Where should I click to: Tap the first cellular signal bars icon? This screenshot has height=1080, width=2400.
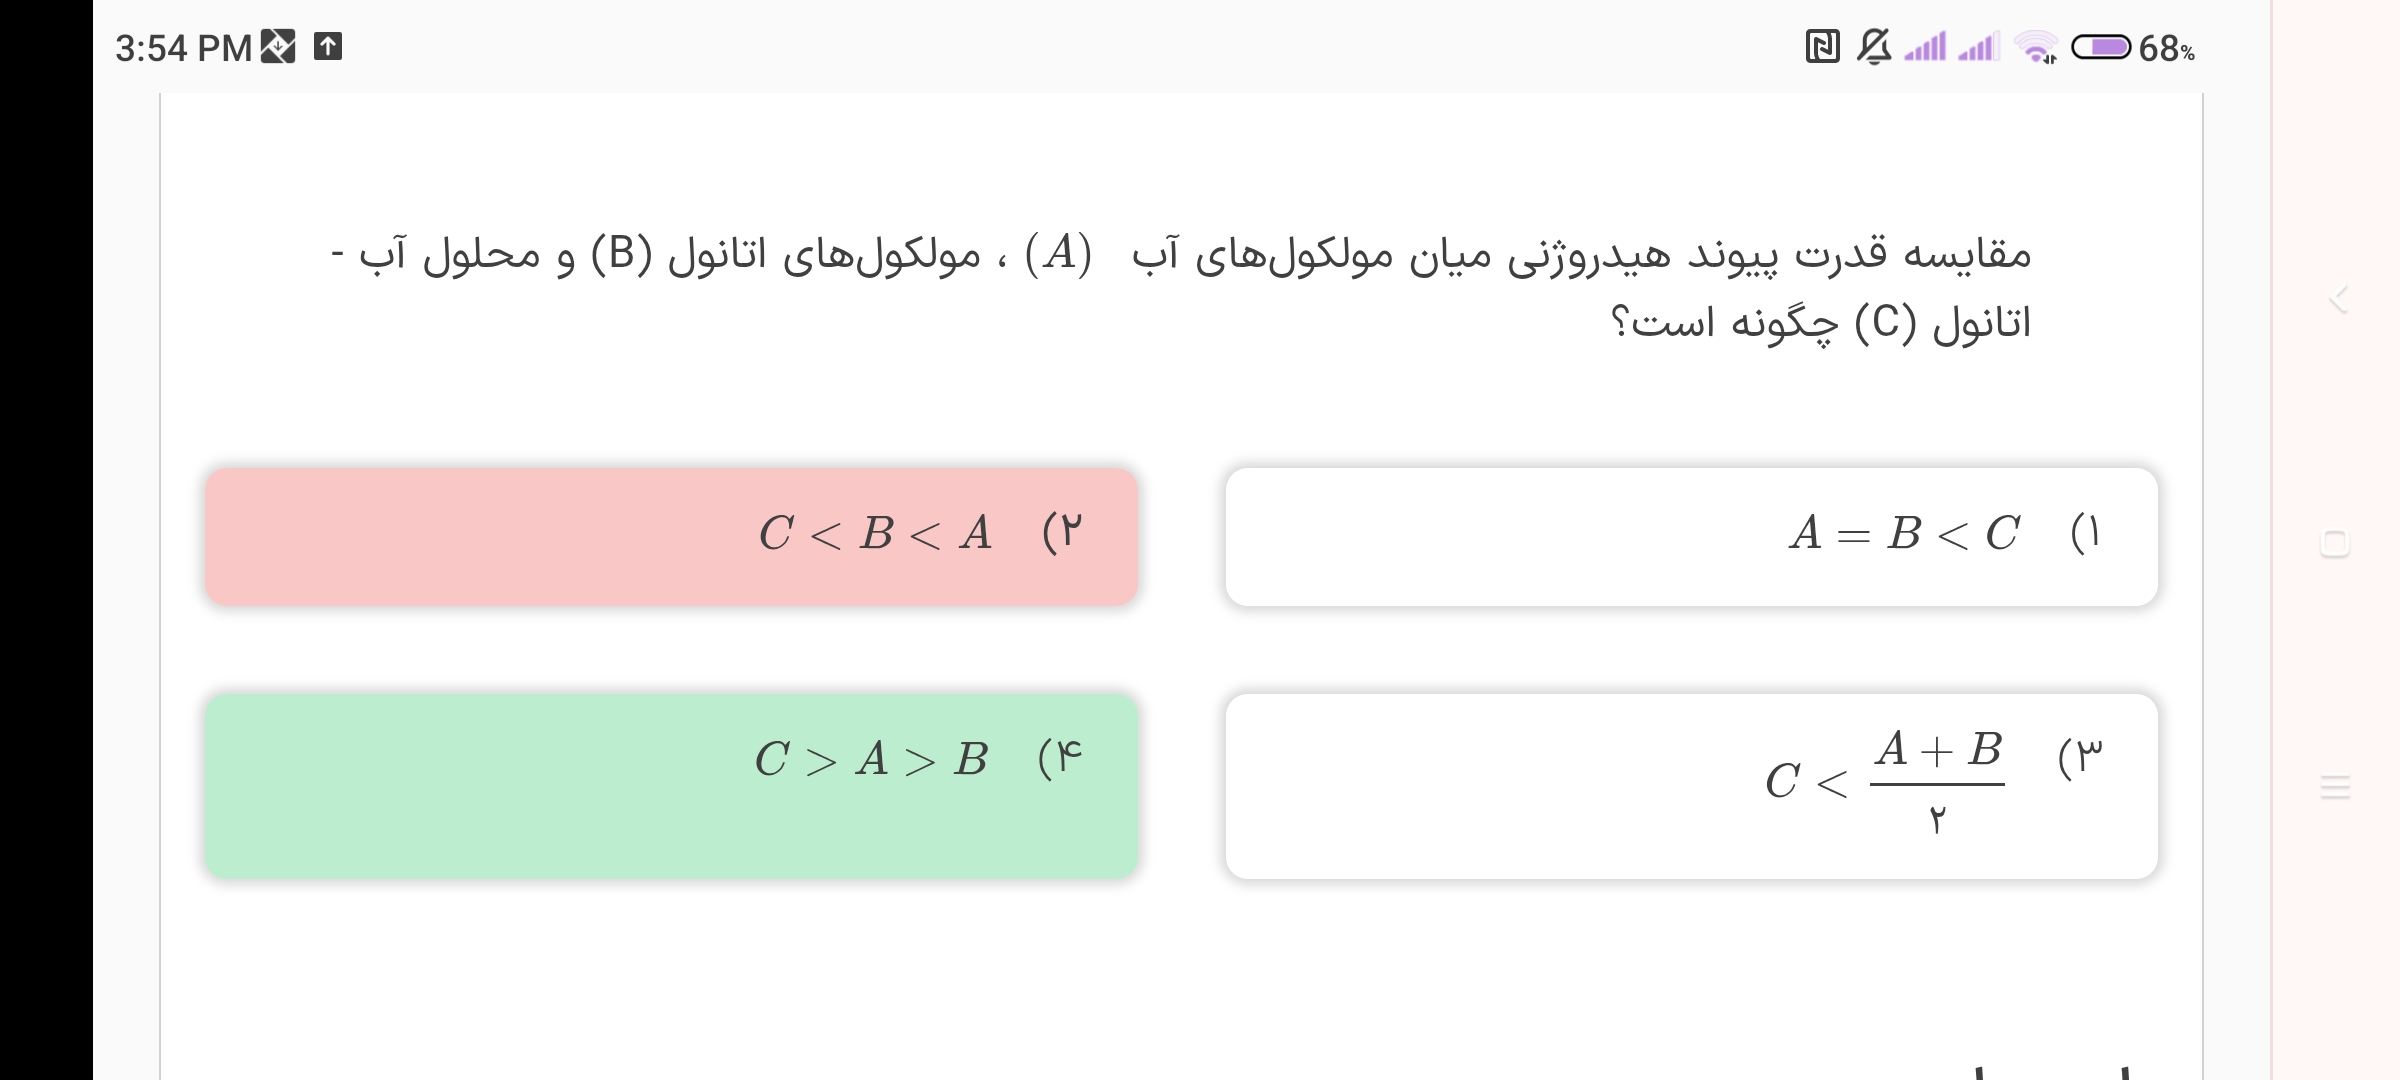tap(1926, 47)
